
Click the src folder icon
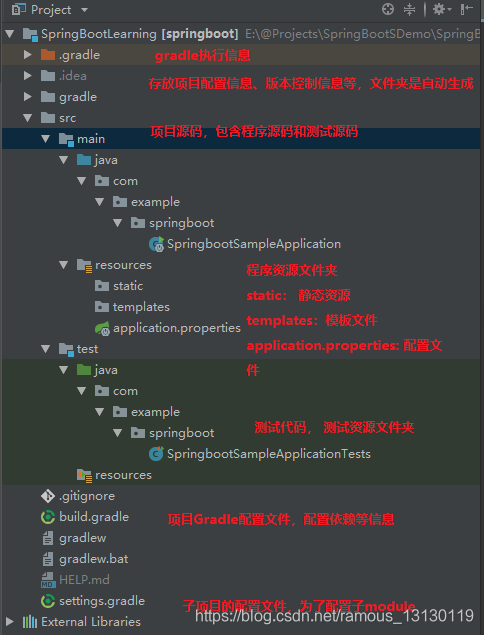pyautogui.click(x=48, y=117)
